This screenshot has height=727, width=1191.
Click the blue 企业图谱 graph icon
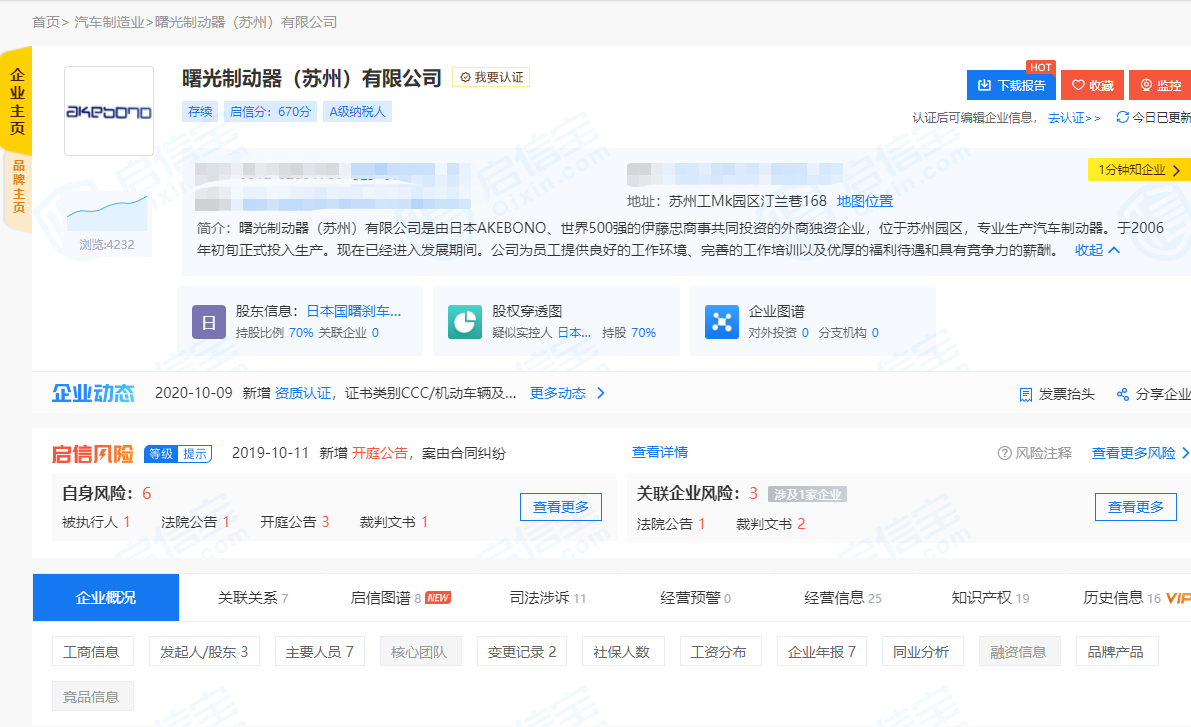point(722,322)
